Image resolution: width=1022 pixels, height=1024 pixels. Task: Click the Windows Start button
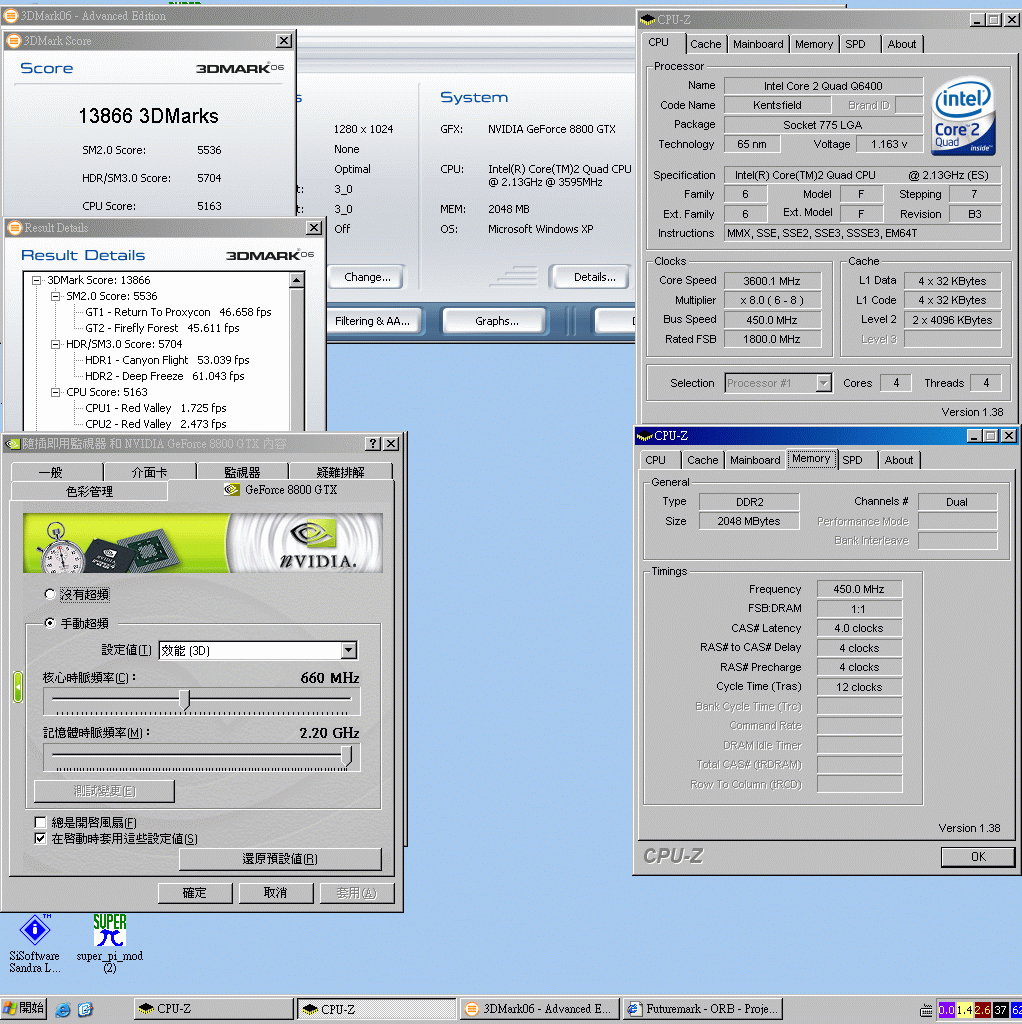coord(24,1008)
